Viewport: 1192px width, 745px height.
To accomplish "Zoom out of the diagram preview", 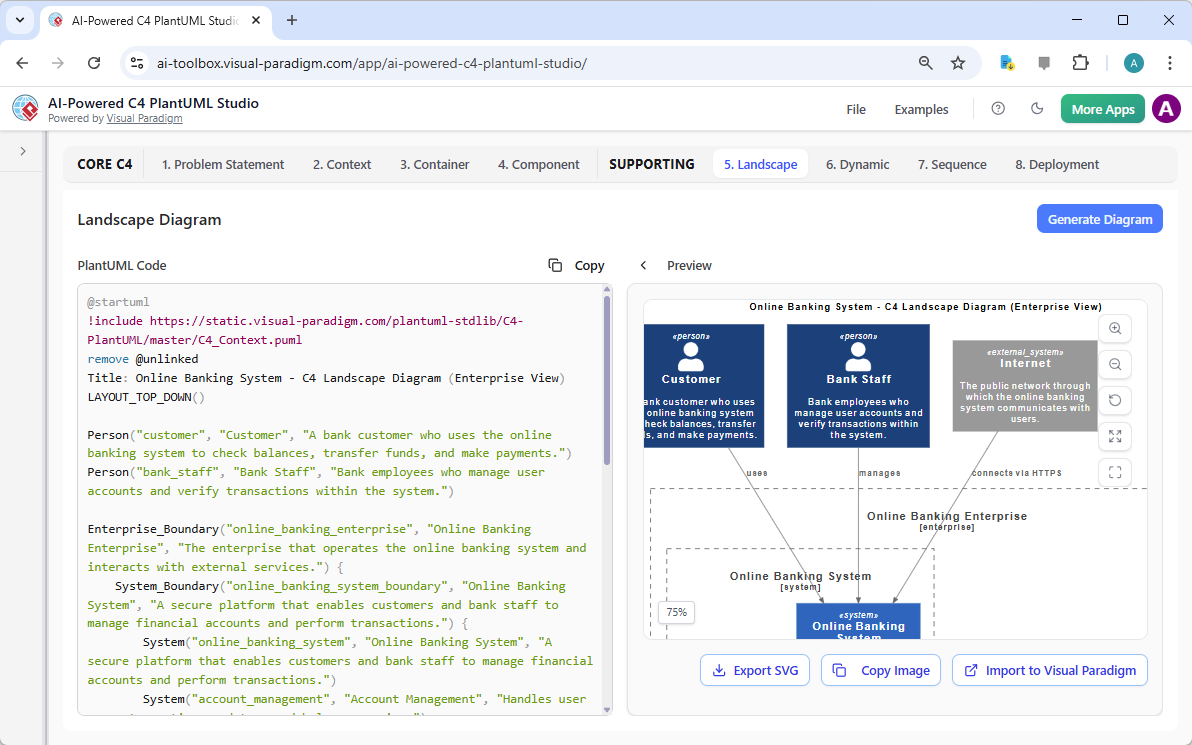I will (x=1115, y=364).
